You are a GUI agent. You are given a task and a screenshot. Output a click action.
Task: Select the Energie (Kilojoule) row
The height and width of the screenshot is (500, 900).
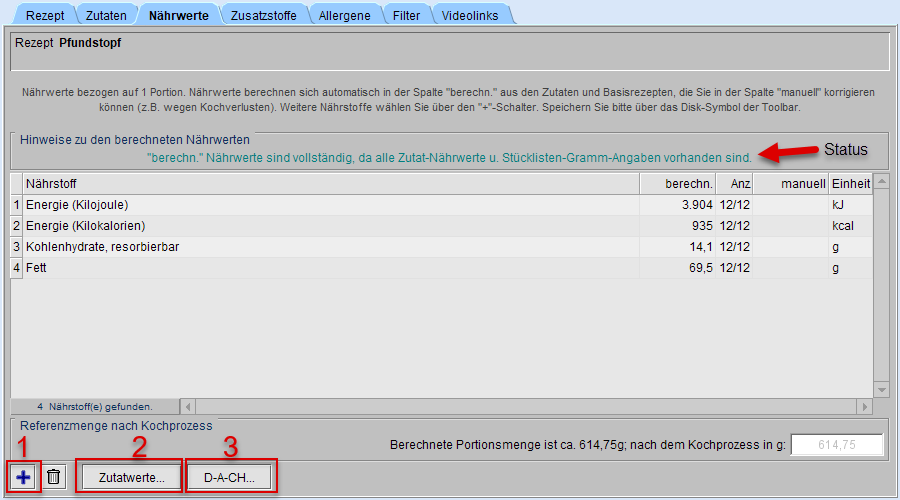441,205
